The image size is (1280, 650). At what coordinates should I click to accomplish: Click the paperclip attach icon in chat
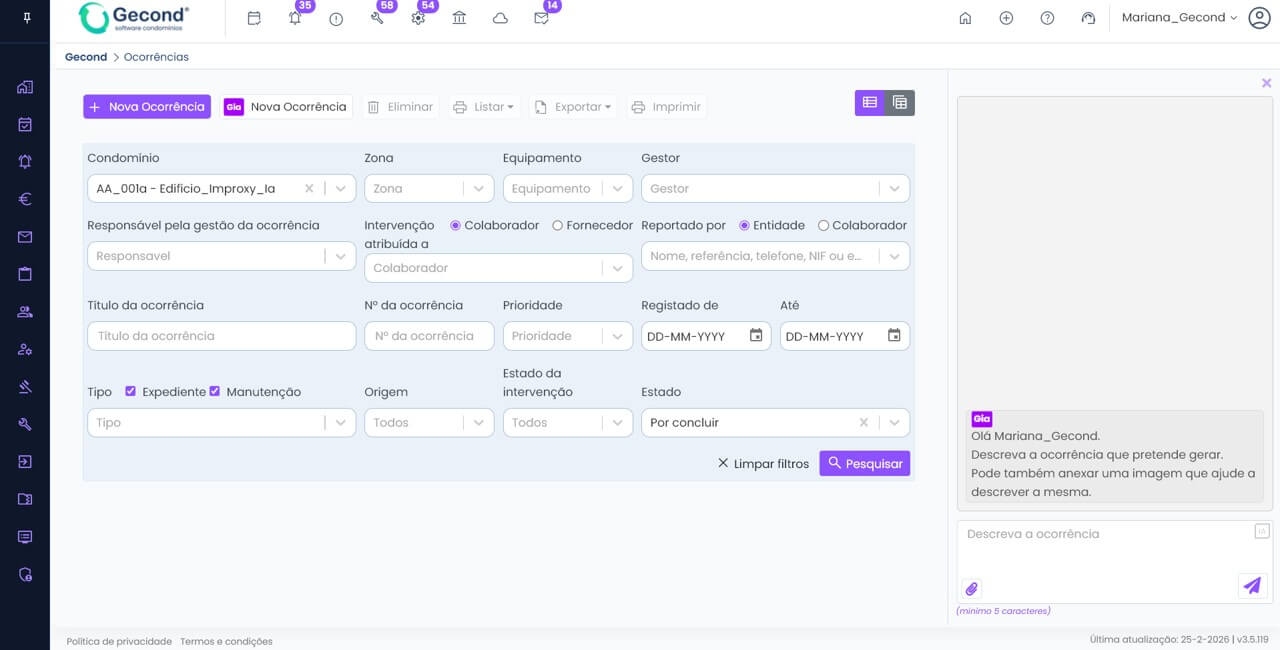coord(971,588)
